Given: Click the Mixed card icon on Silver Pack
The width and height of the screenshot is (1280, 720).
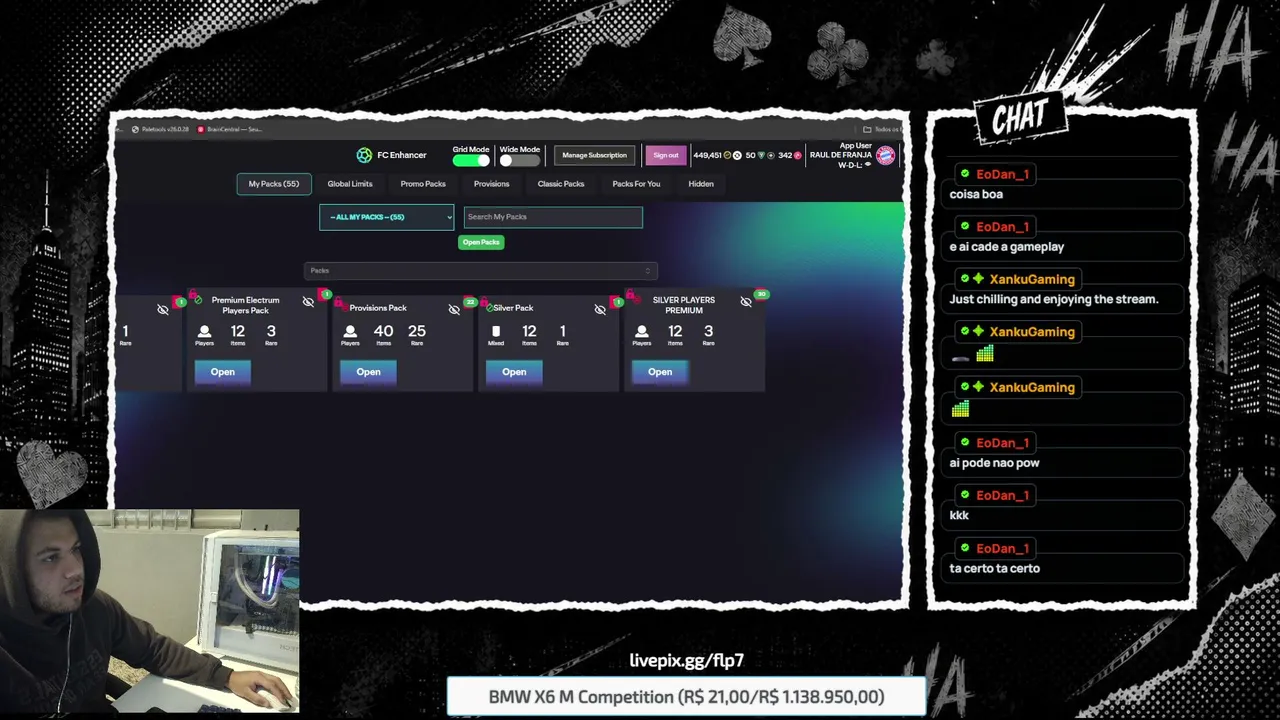Looking at the screenshot, I should coord(496,331).
